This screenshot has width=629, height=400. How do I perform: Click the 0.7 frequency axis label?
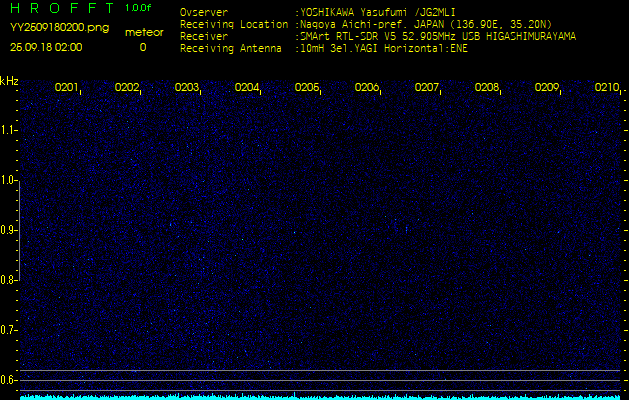[x=7, y=330]
